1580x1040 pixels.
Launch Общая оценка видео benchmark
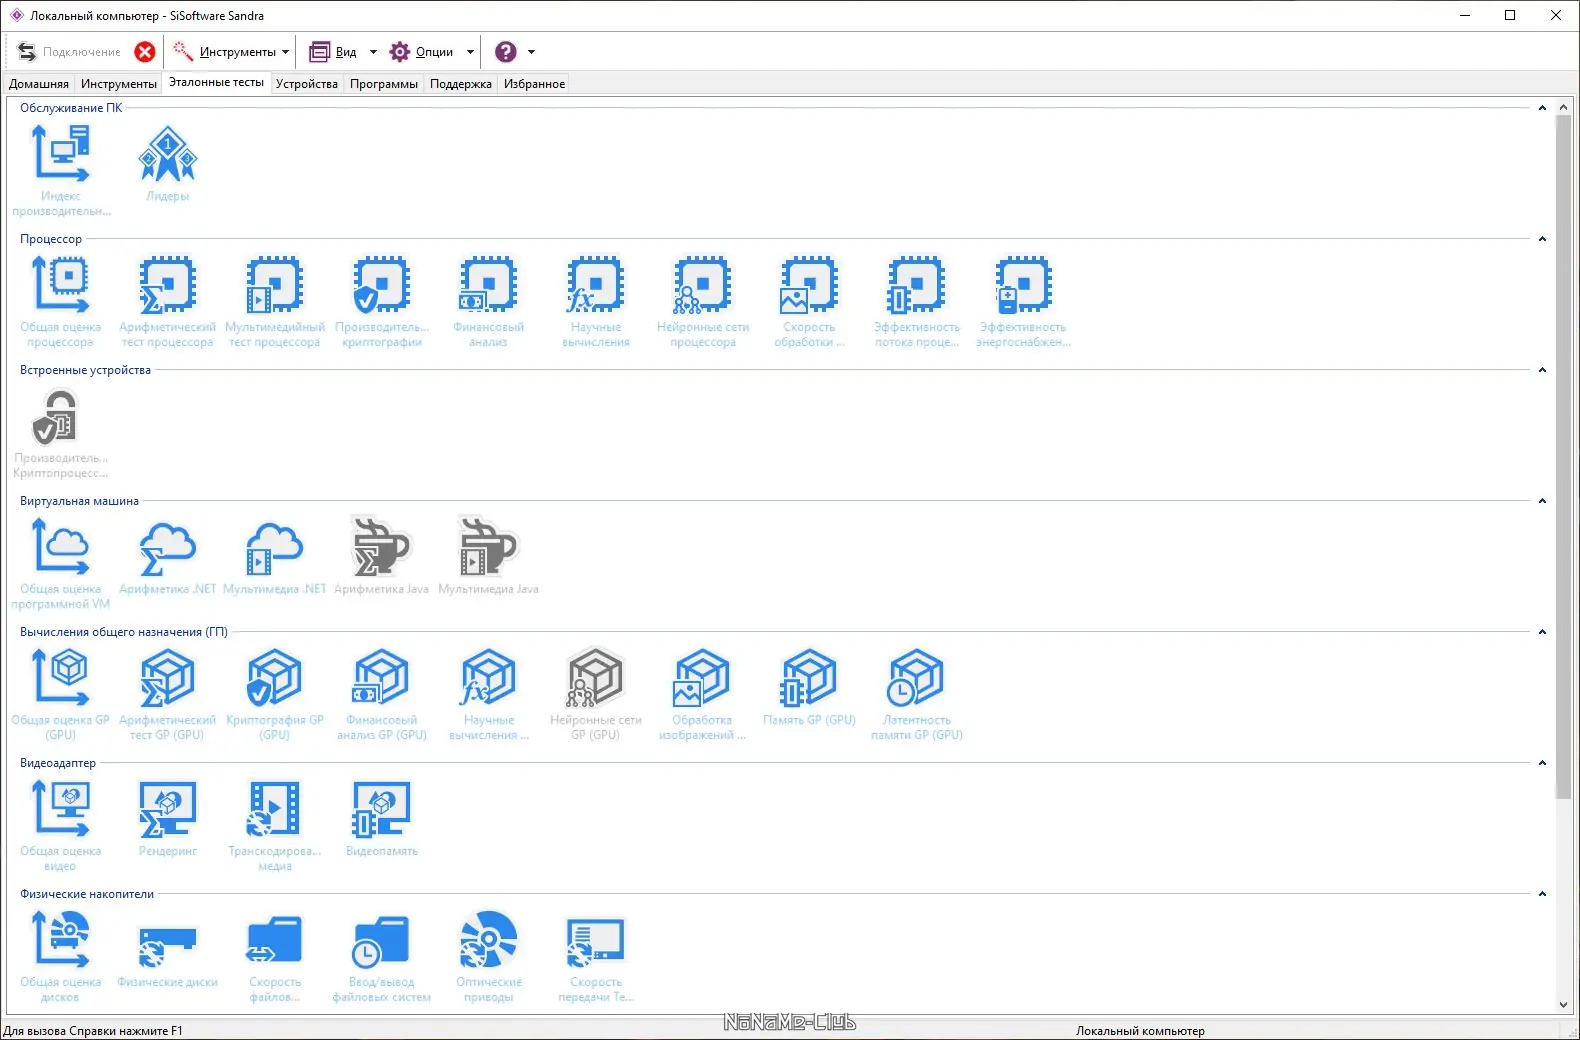click(61, 825)
